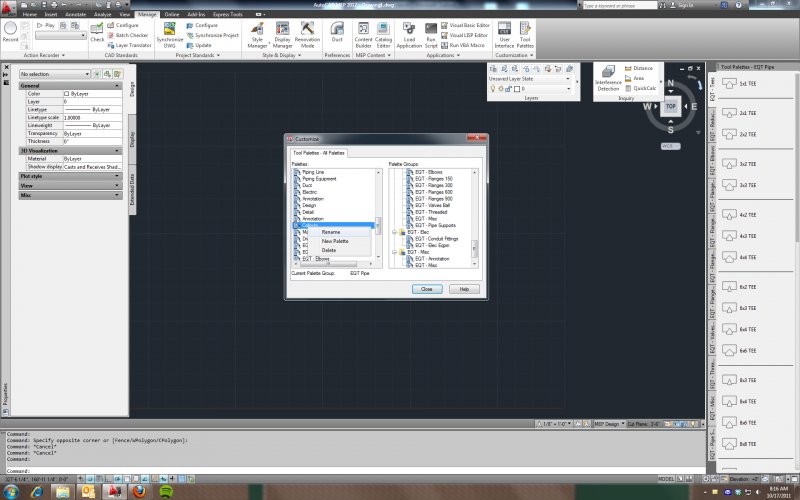Open the Catalog Editor

(383, 35)
